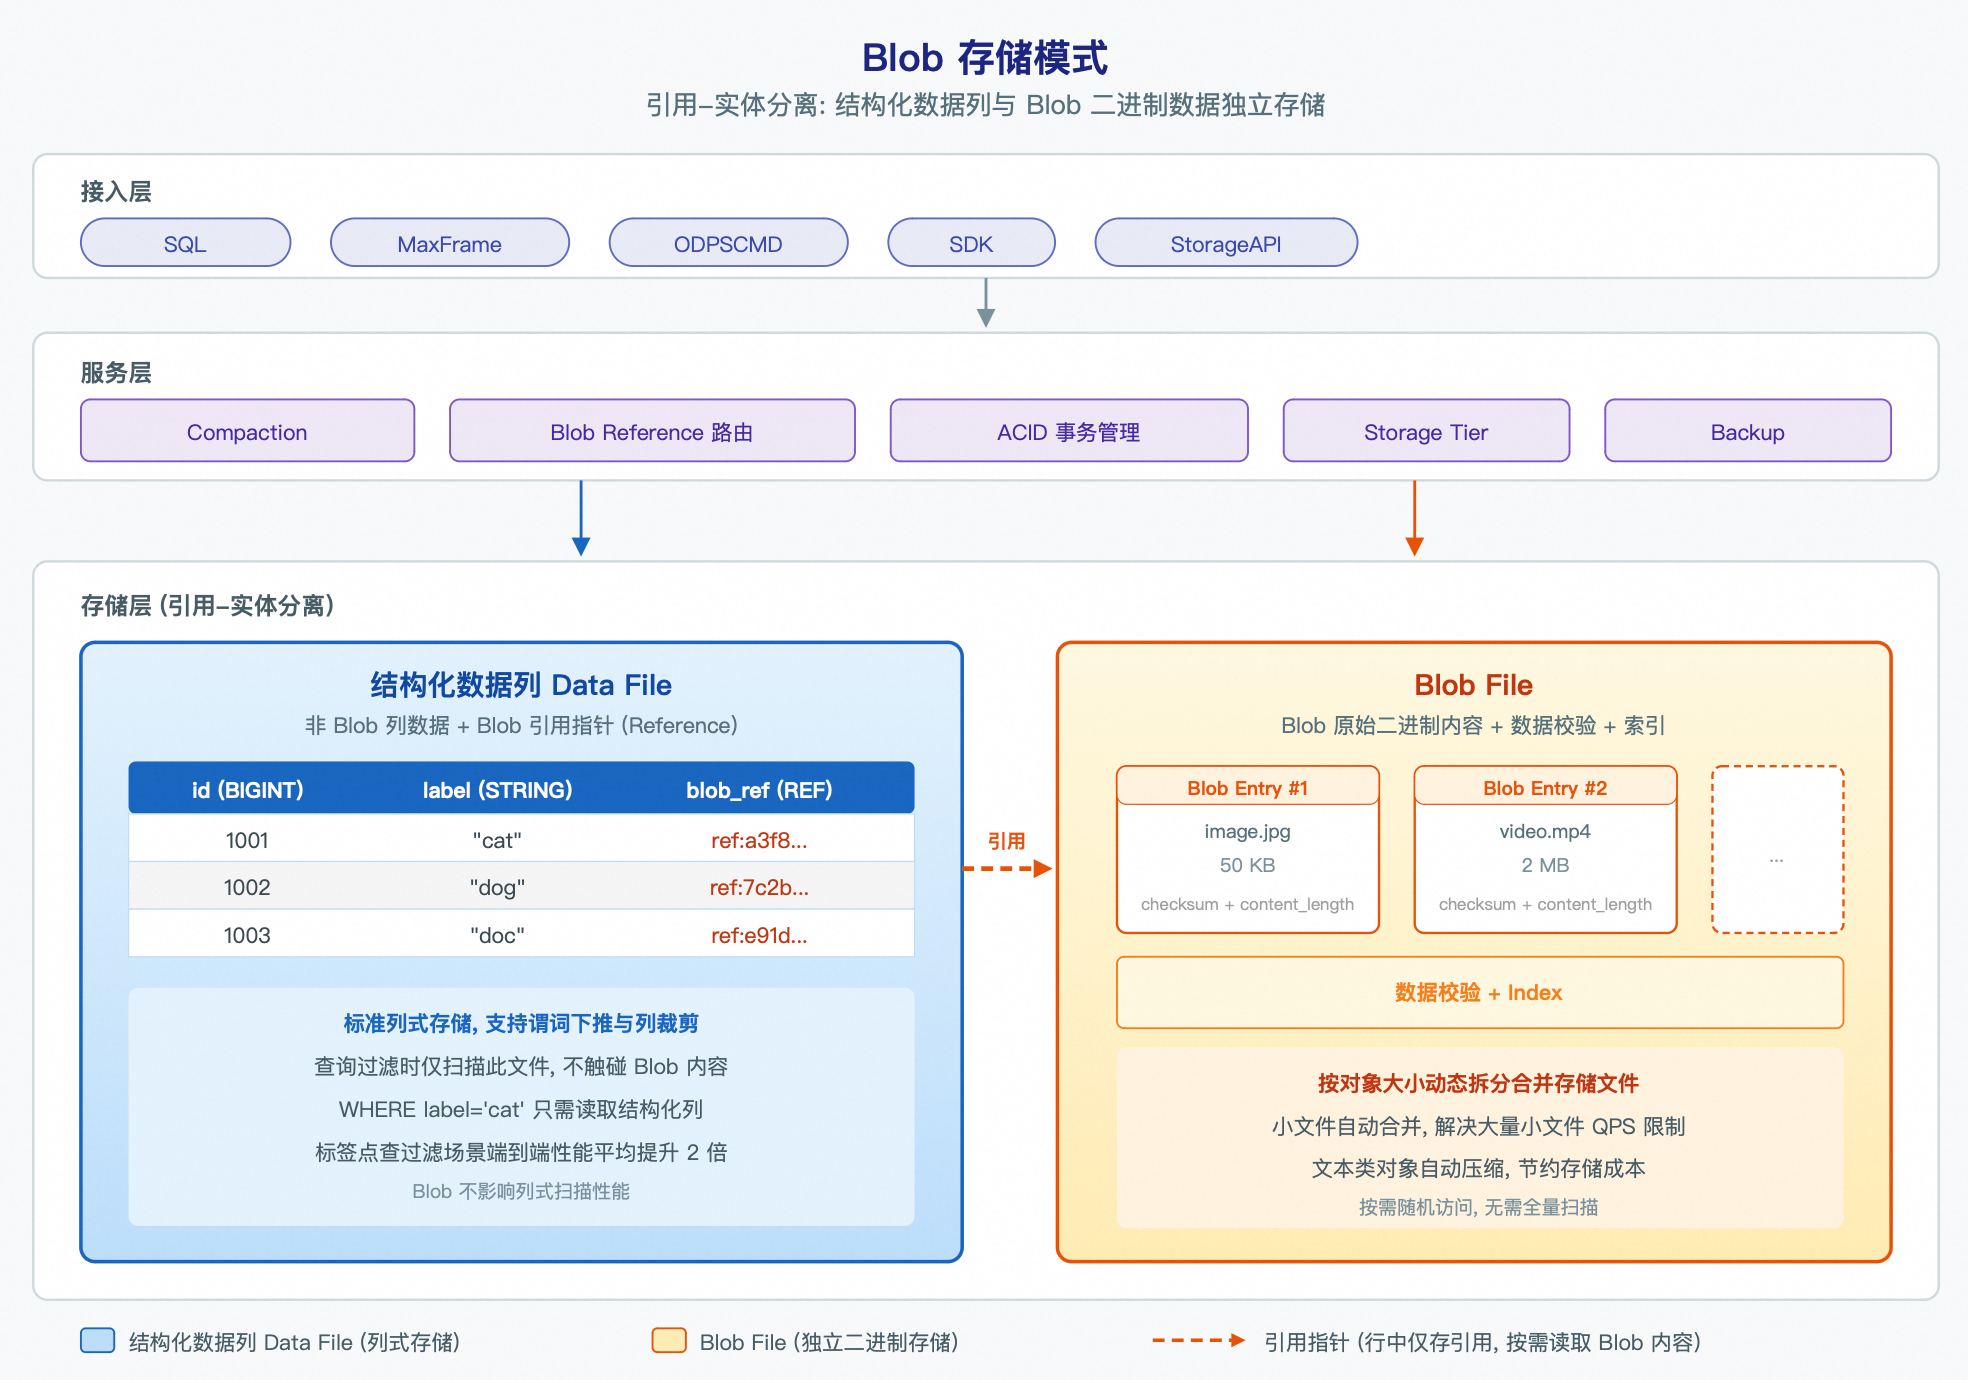Click video.mp4 in Blob Entry #2
Viewport: 1968px width, 1380px height.
pyautogui.click(x=1545, y=830)
